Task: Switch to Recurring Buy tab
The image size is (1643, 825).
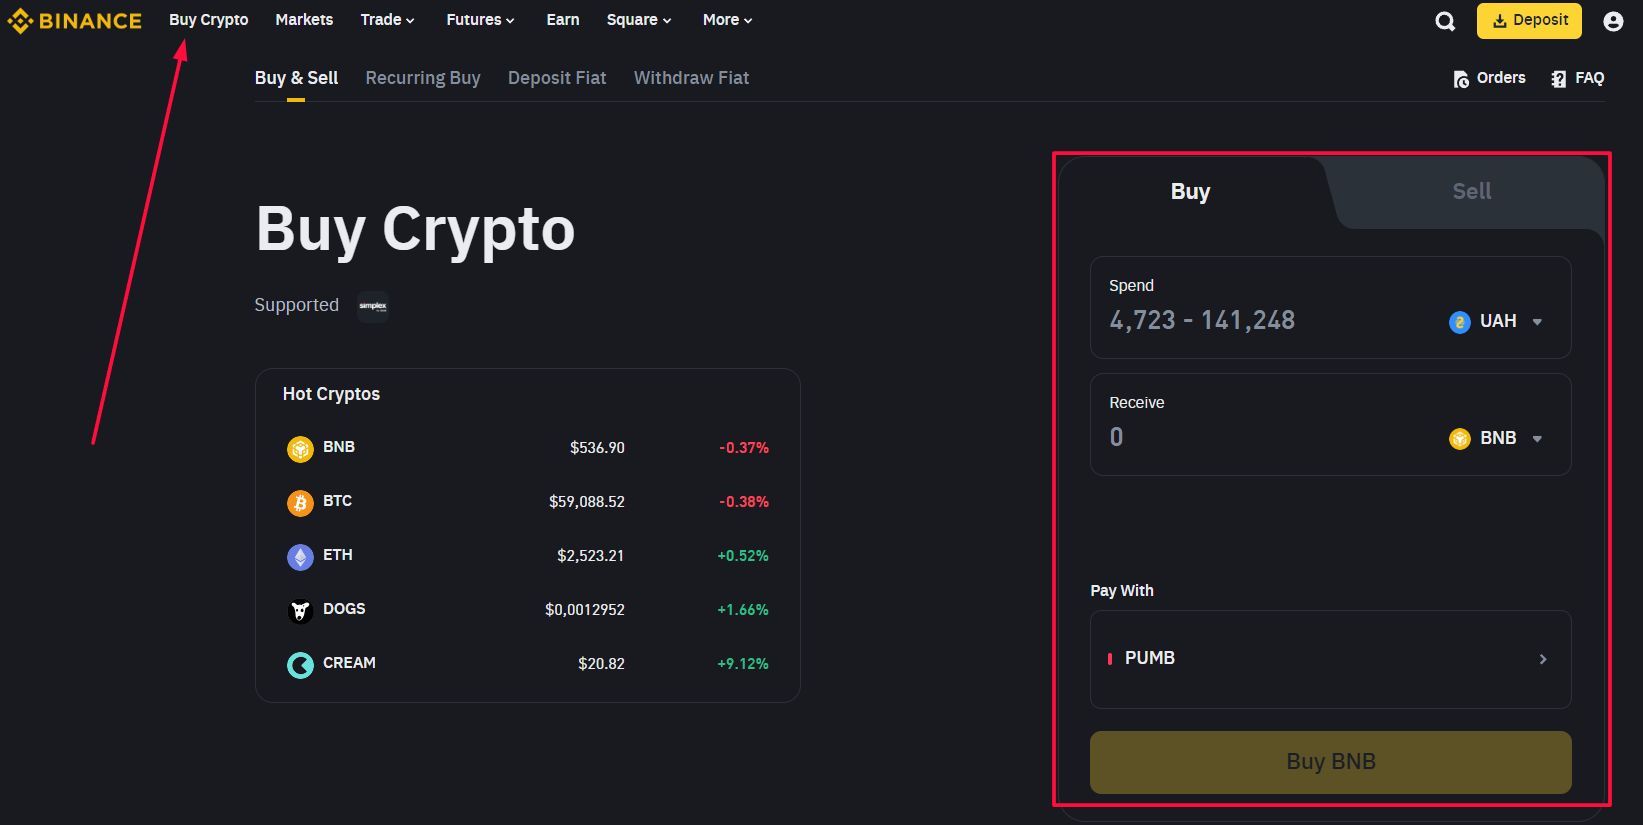Action: pyautogui.click(x=423, y=78)
